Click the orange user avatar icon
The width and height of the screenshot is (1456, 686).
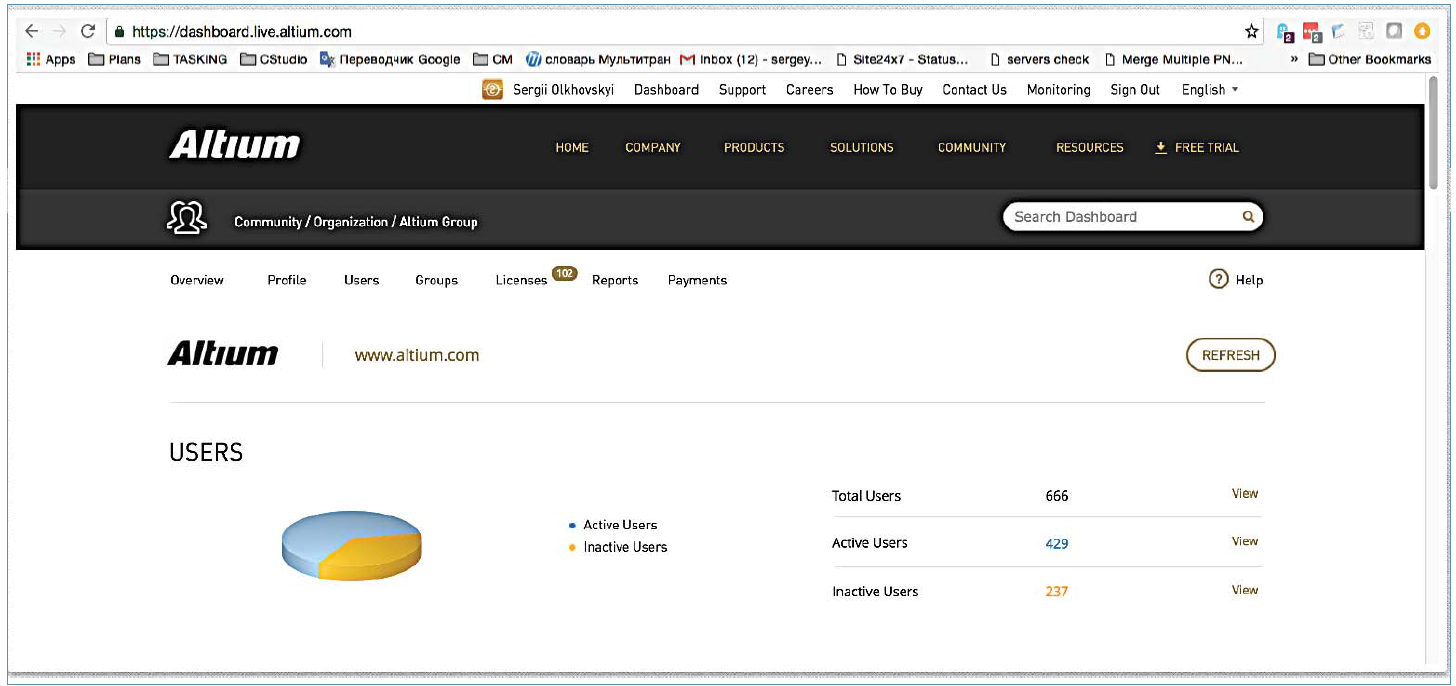[492, 90]
